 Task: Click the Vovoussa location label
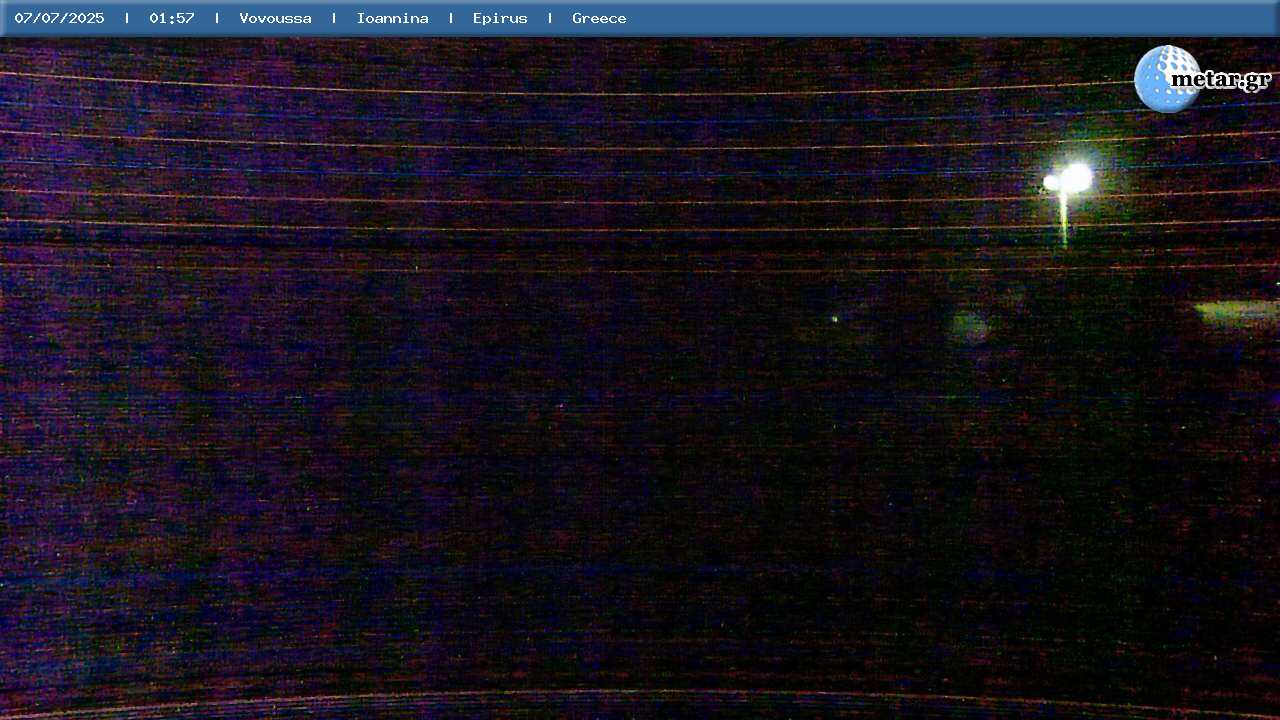(275, 18)
